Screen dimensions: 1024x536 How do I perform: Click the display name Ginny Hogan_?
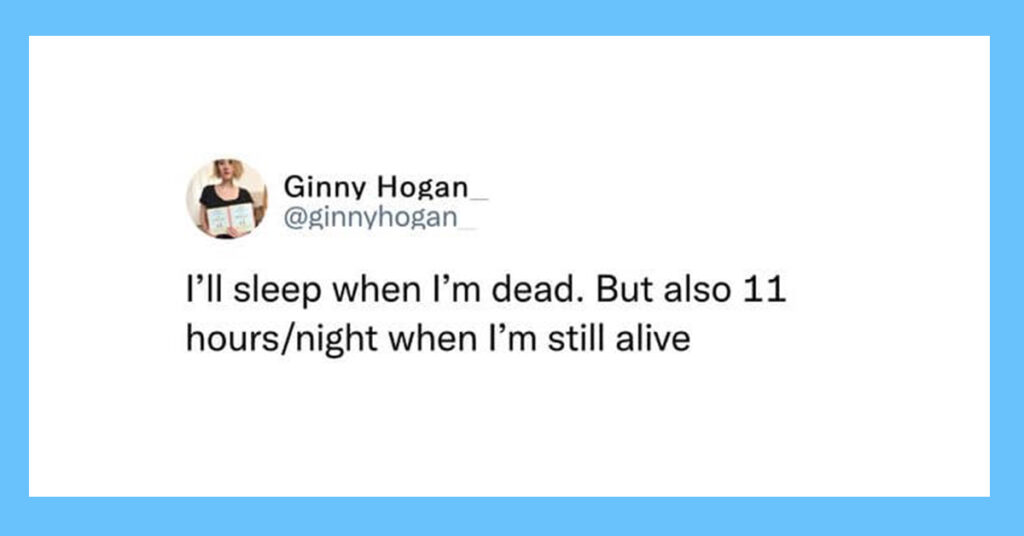385,187
